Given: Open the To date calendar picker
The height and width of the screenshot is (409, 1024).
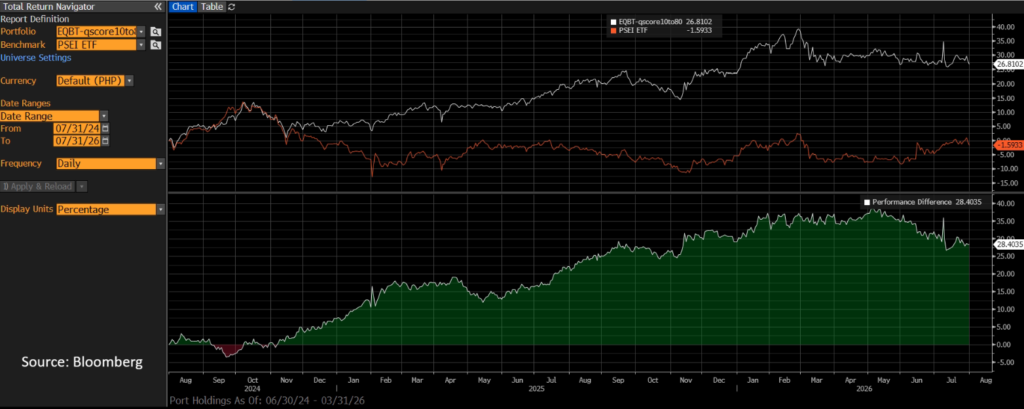Looking at the screenshot, I should [x=106, y=140].
